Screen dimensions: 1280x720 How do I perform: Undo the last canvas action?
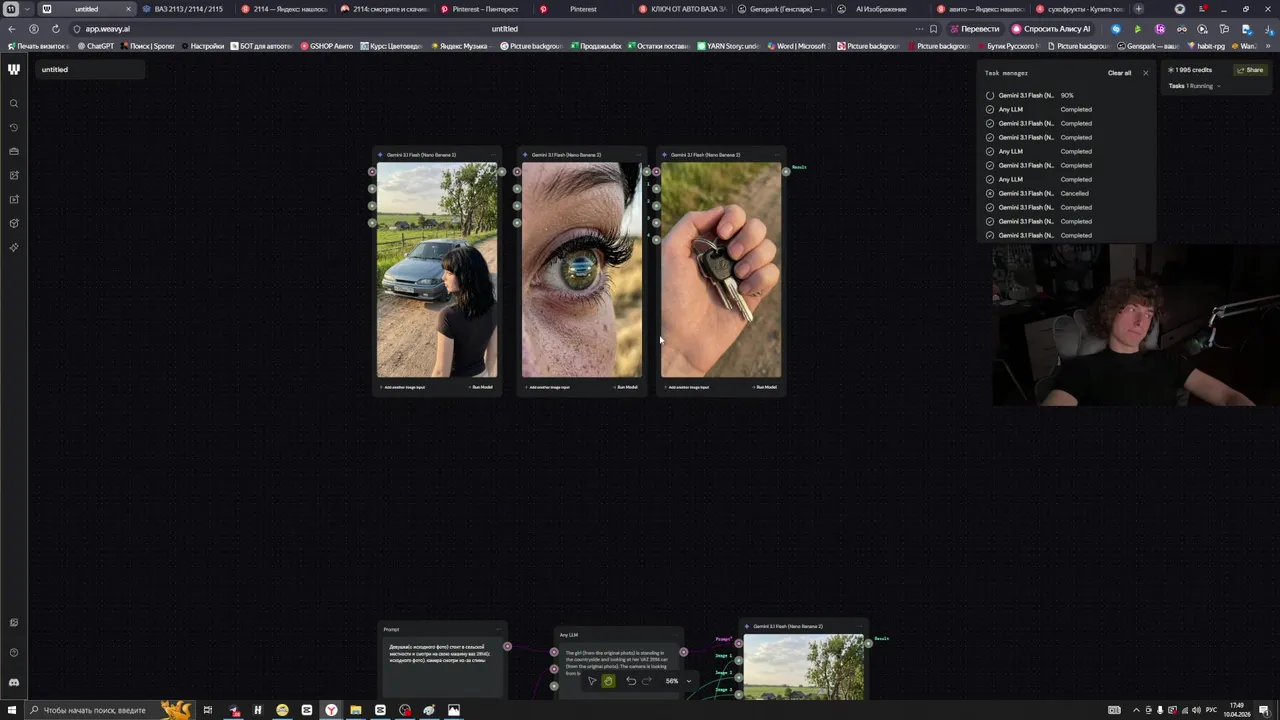(631, 681)
